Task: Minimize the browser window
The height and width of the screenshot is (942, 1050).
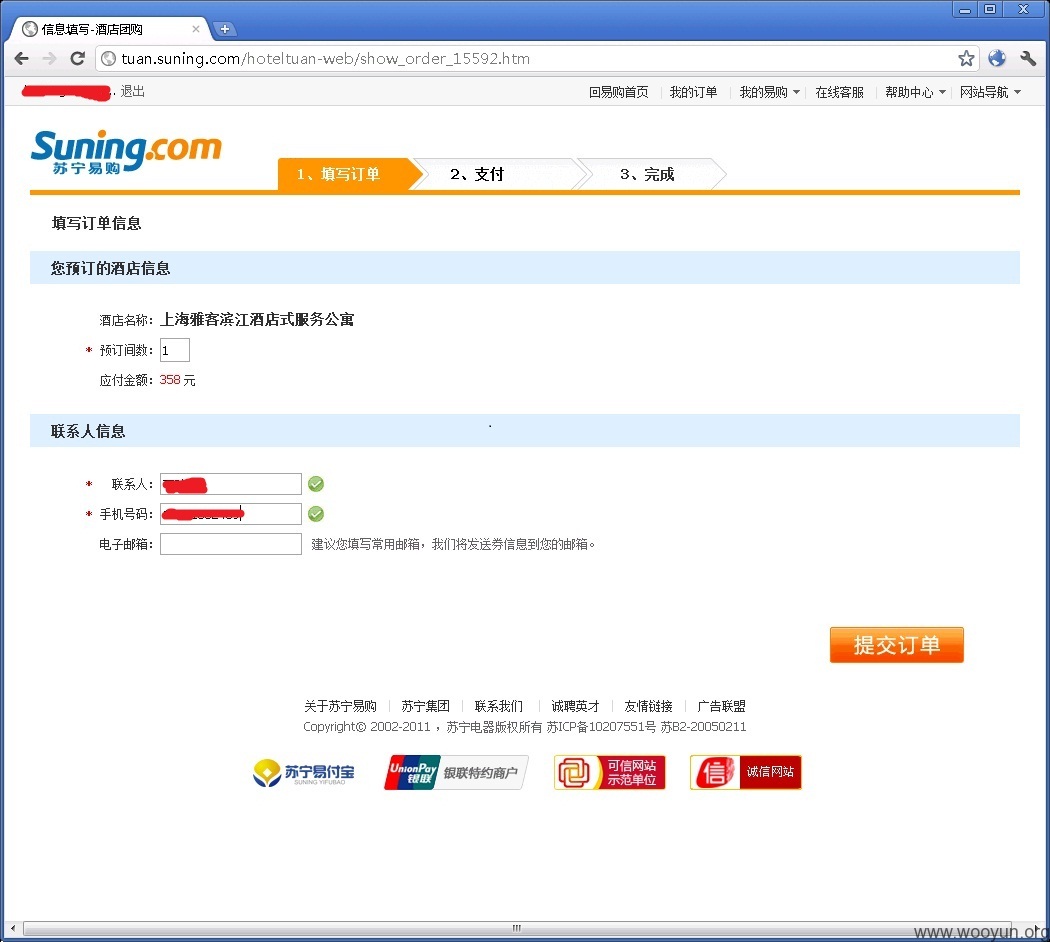Action: [965, 9]
